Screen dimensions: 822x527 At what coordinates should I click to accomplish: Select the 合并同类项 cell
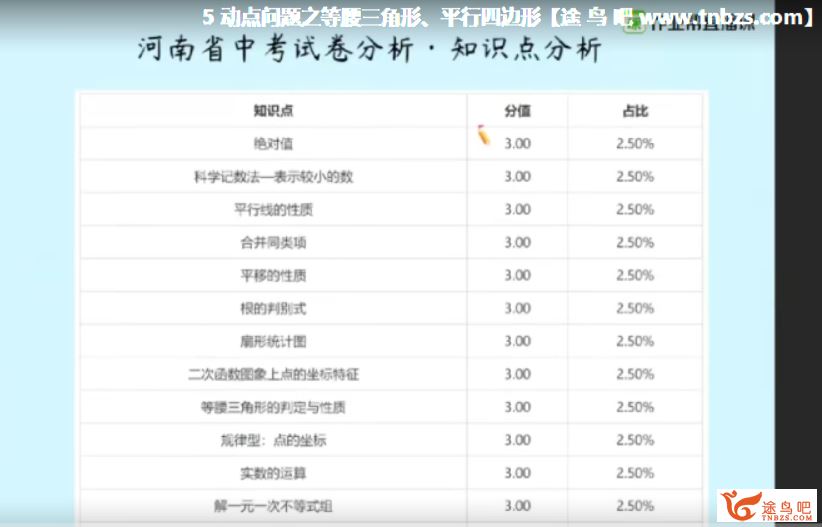(x=273, y=243)
